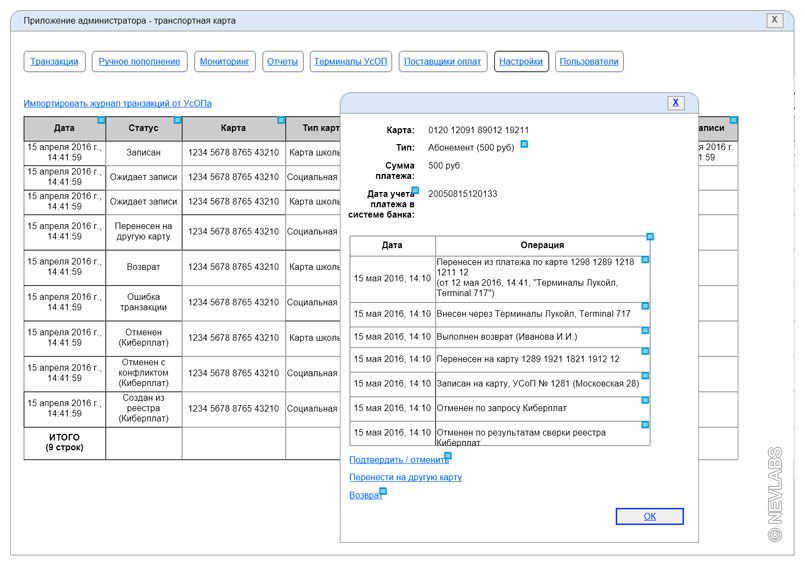Image resolution: width=805 pixels, height=566 pixels.
Task: Open the Мониторинг tab
Action: pyautogui.click(x=225, y=62)
